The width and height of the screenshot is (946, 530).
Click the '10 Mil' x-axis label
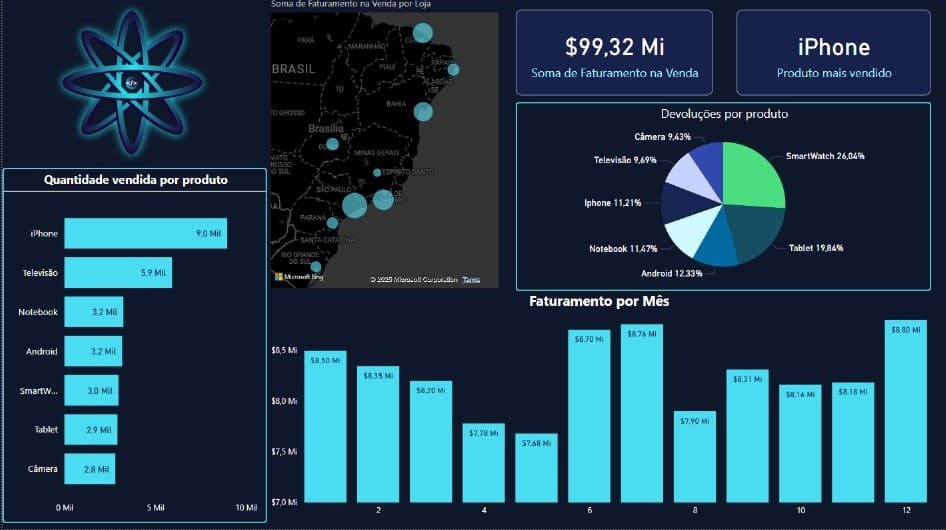(x=246, y=508)
